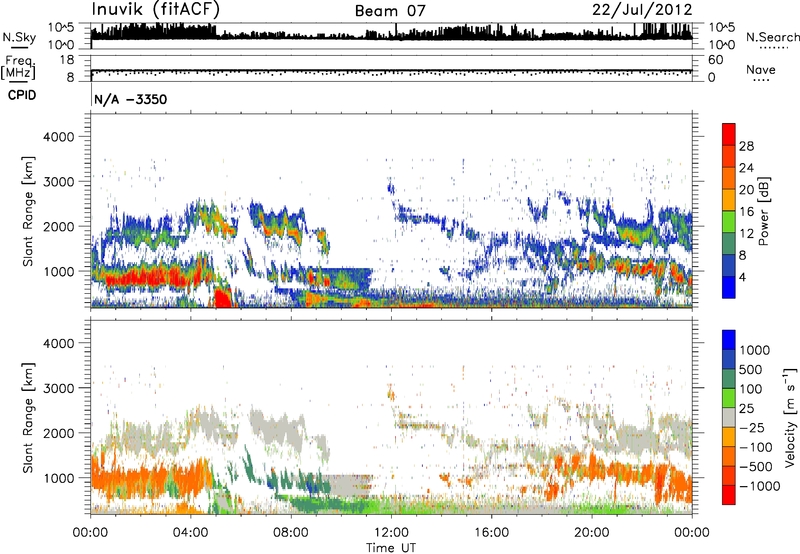Select the "N.Sky" legend label
Image resolution: width=800 pixels, height=554 pixels.
(19, 37)
